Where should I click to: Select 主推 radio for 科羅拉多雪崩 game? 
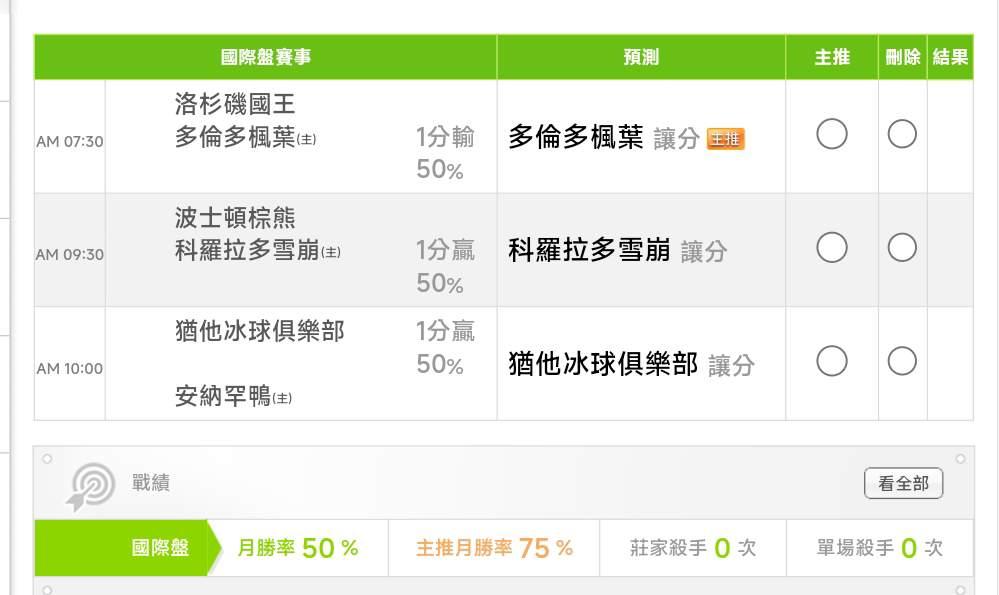tap(832, 247)
